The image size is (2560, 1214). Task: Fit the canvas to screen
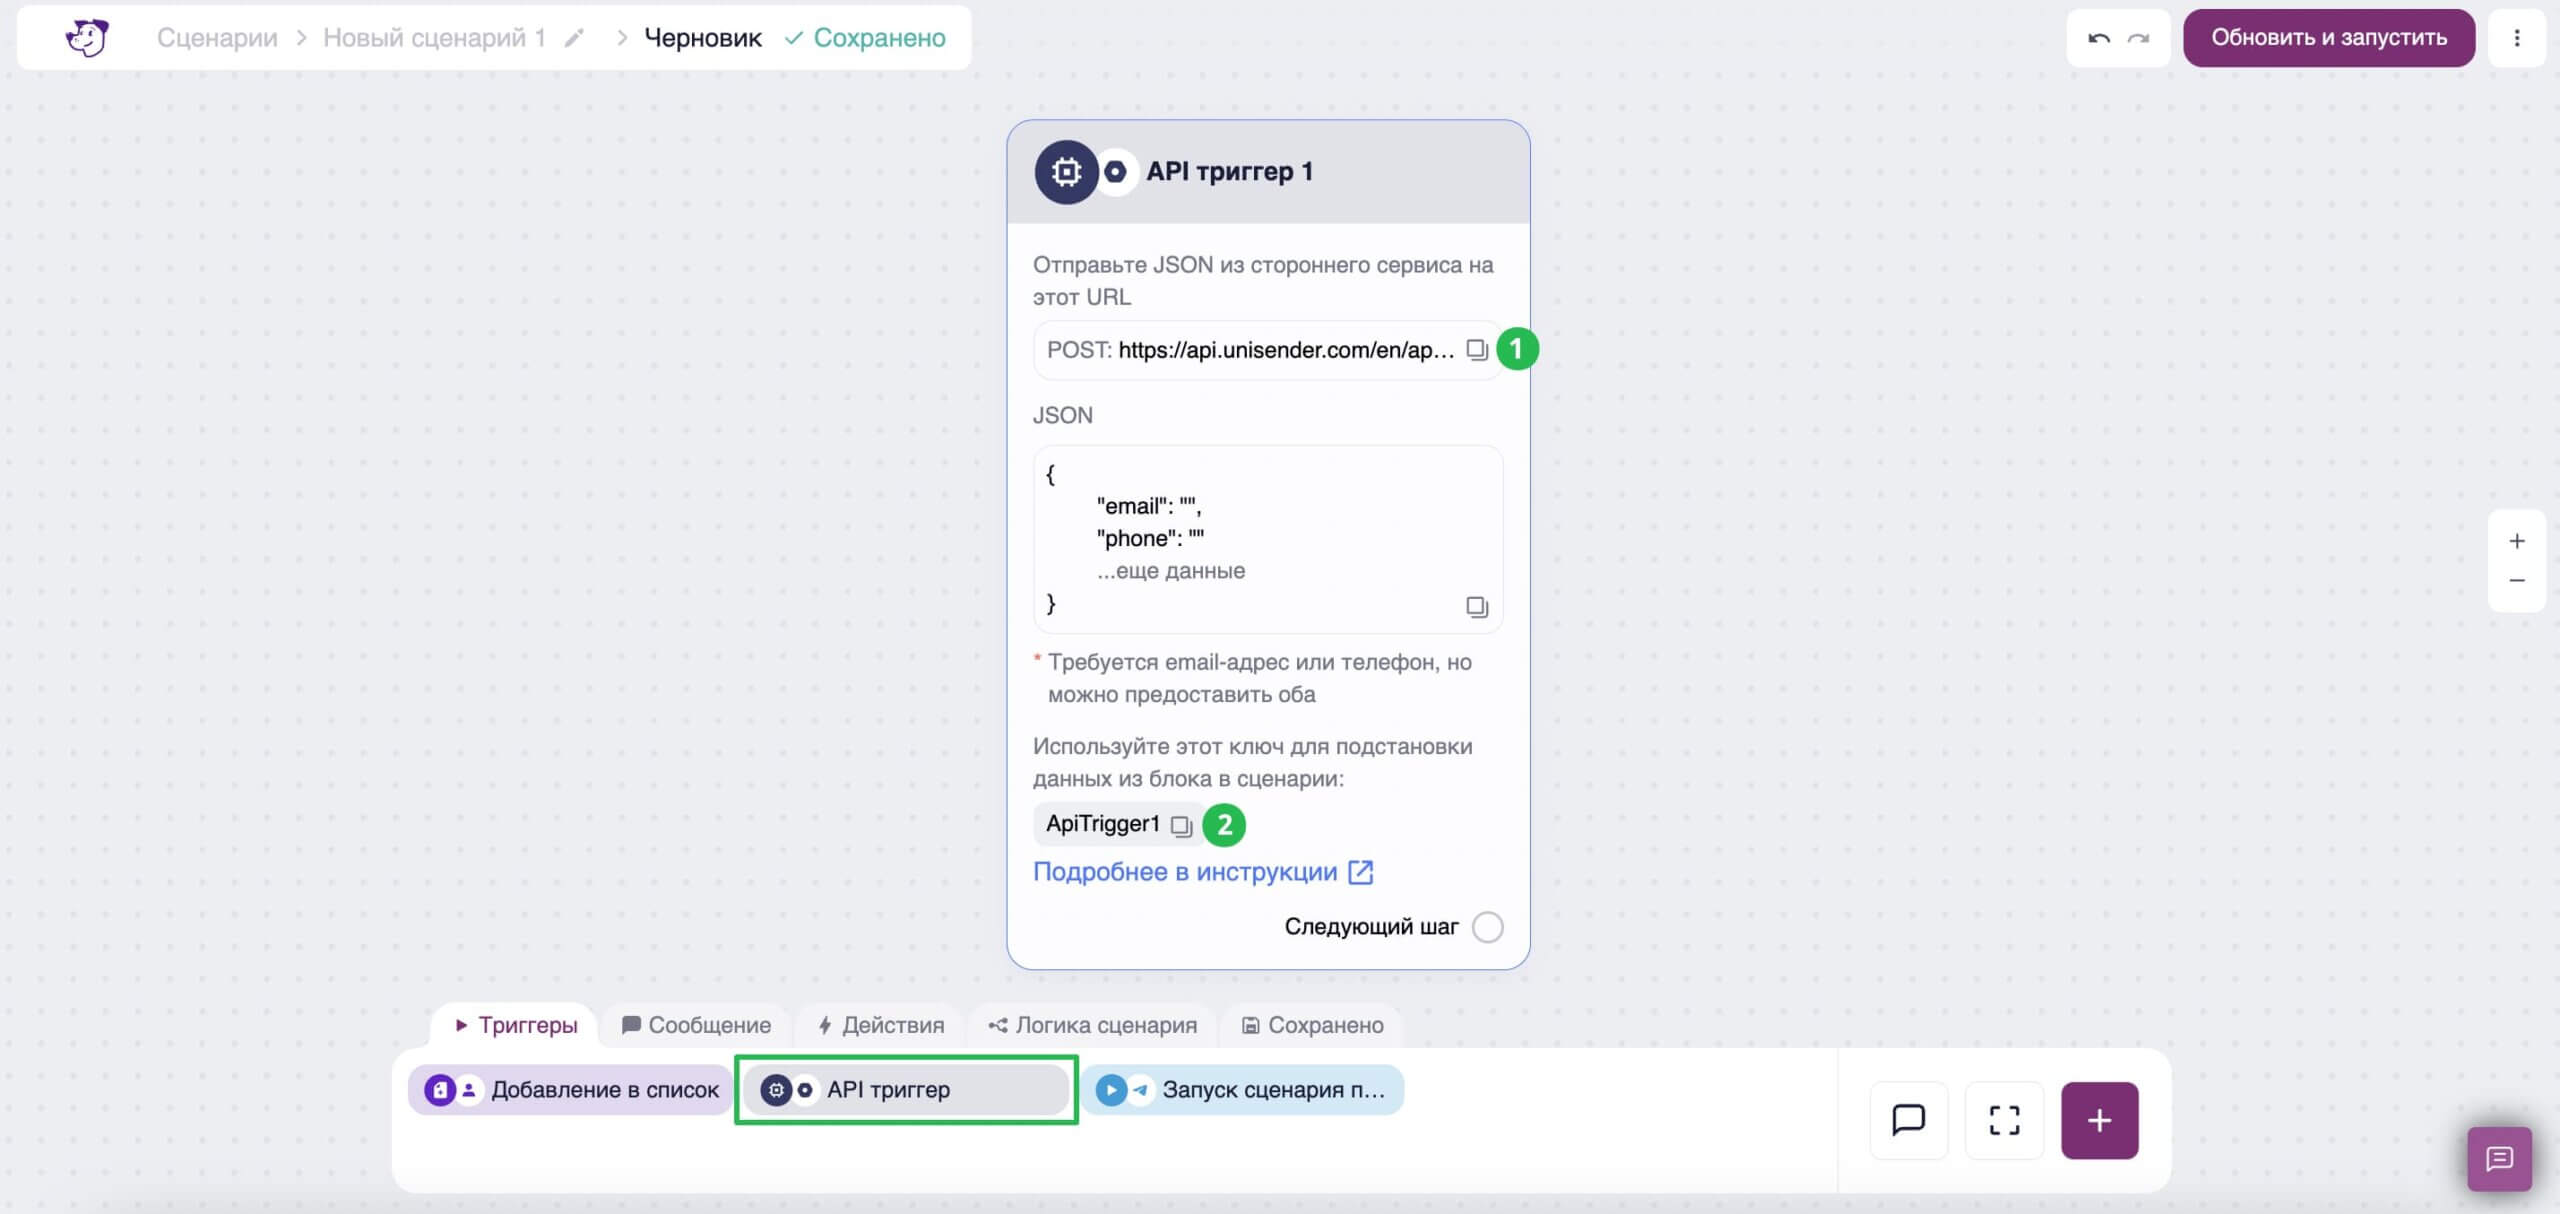(2004, 1120)
